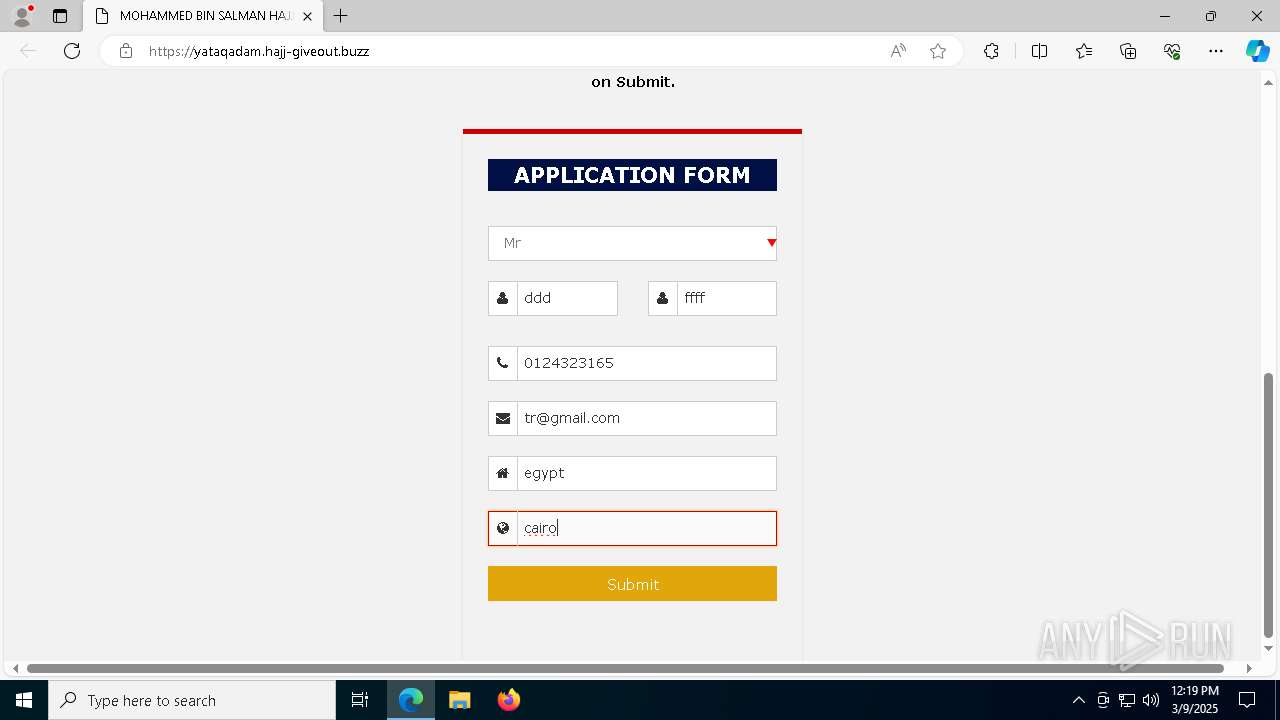
Task: Click the person icon beside ddd field
Action: point(503,298)
